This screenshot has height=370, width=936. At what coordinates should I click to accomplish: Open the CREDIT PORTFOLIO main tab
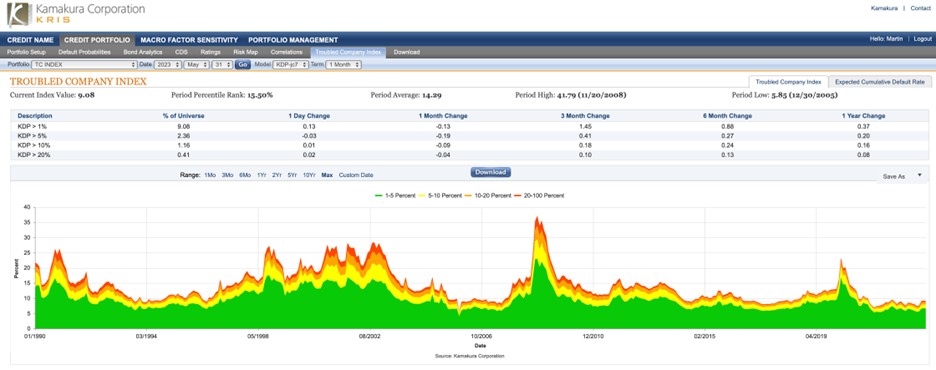click(97, 40)
